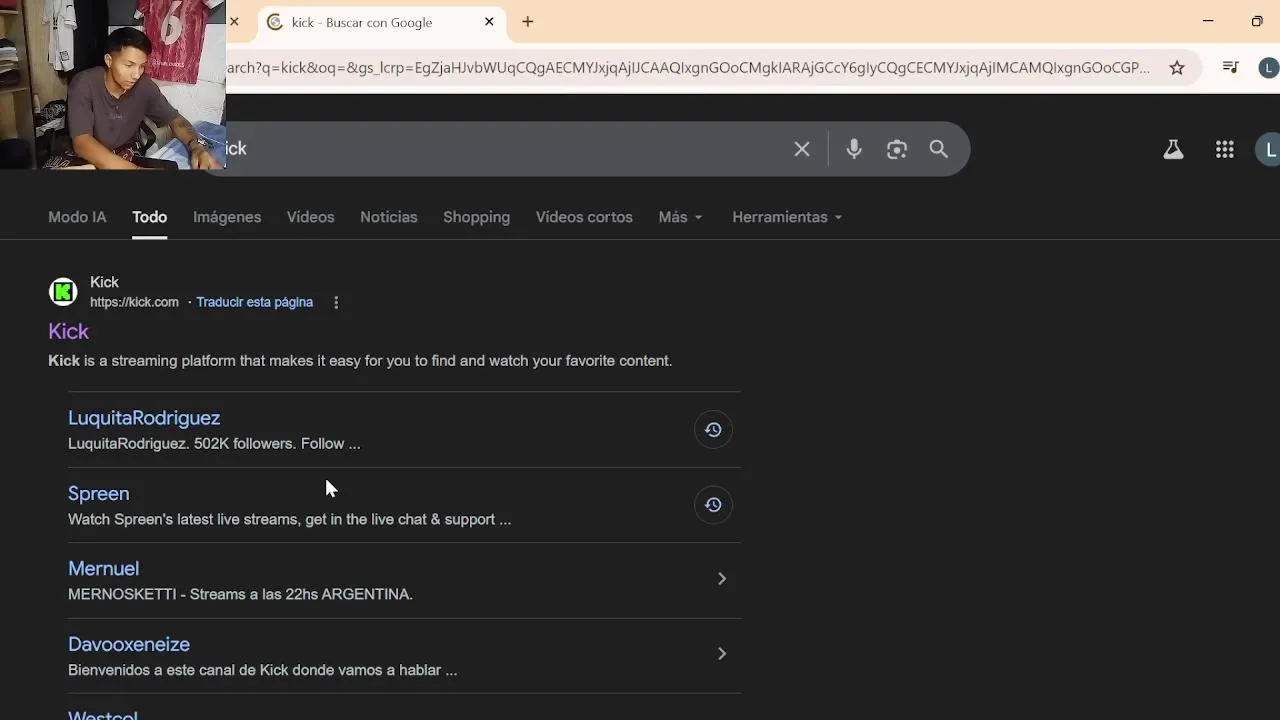
Task: Open Davooxeneize channel link
Action: [x=129, y=644]
